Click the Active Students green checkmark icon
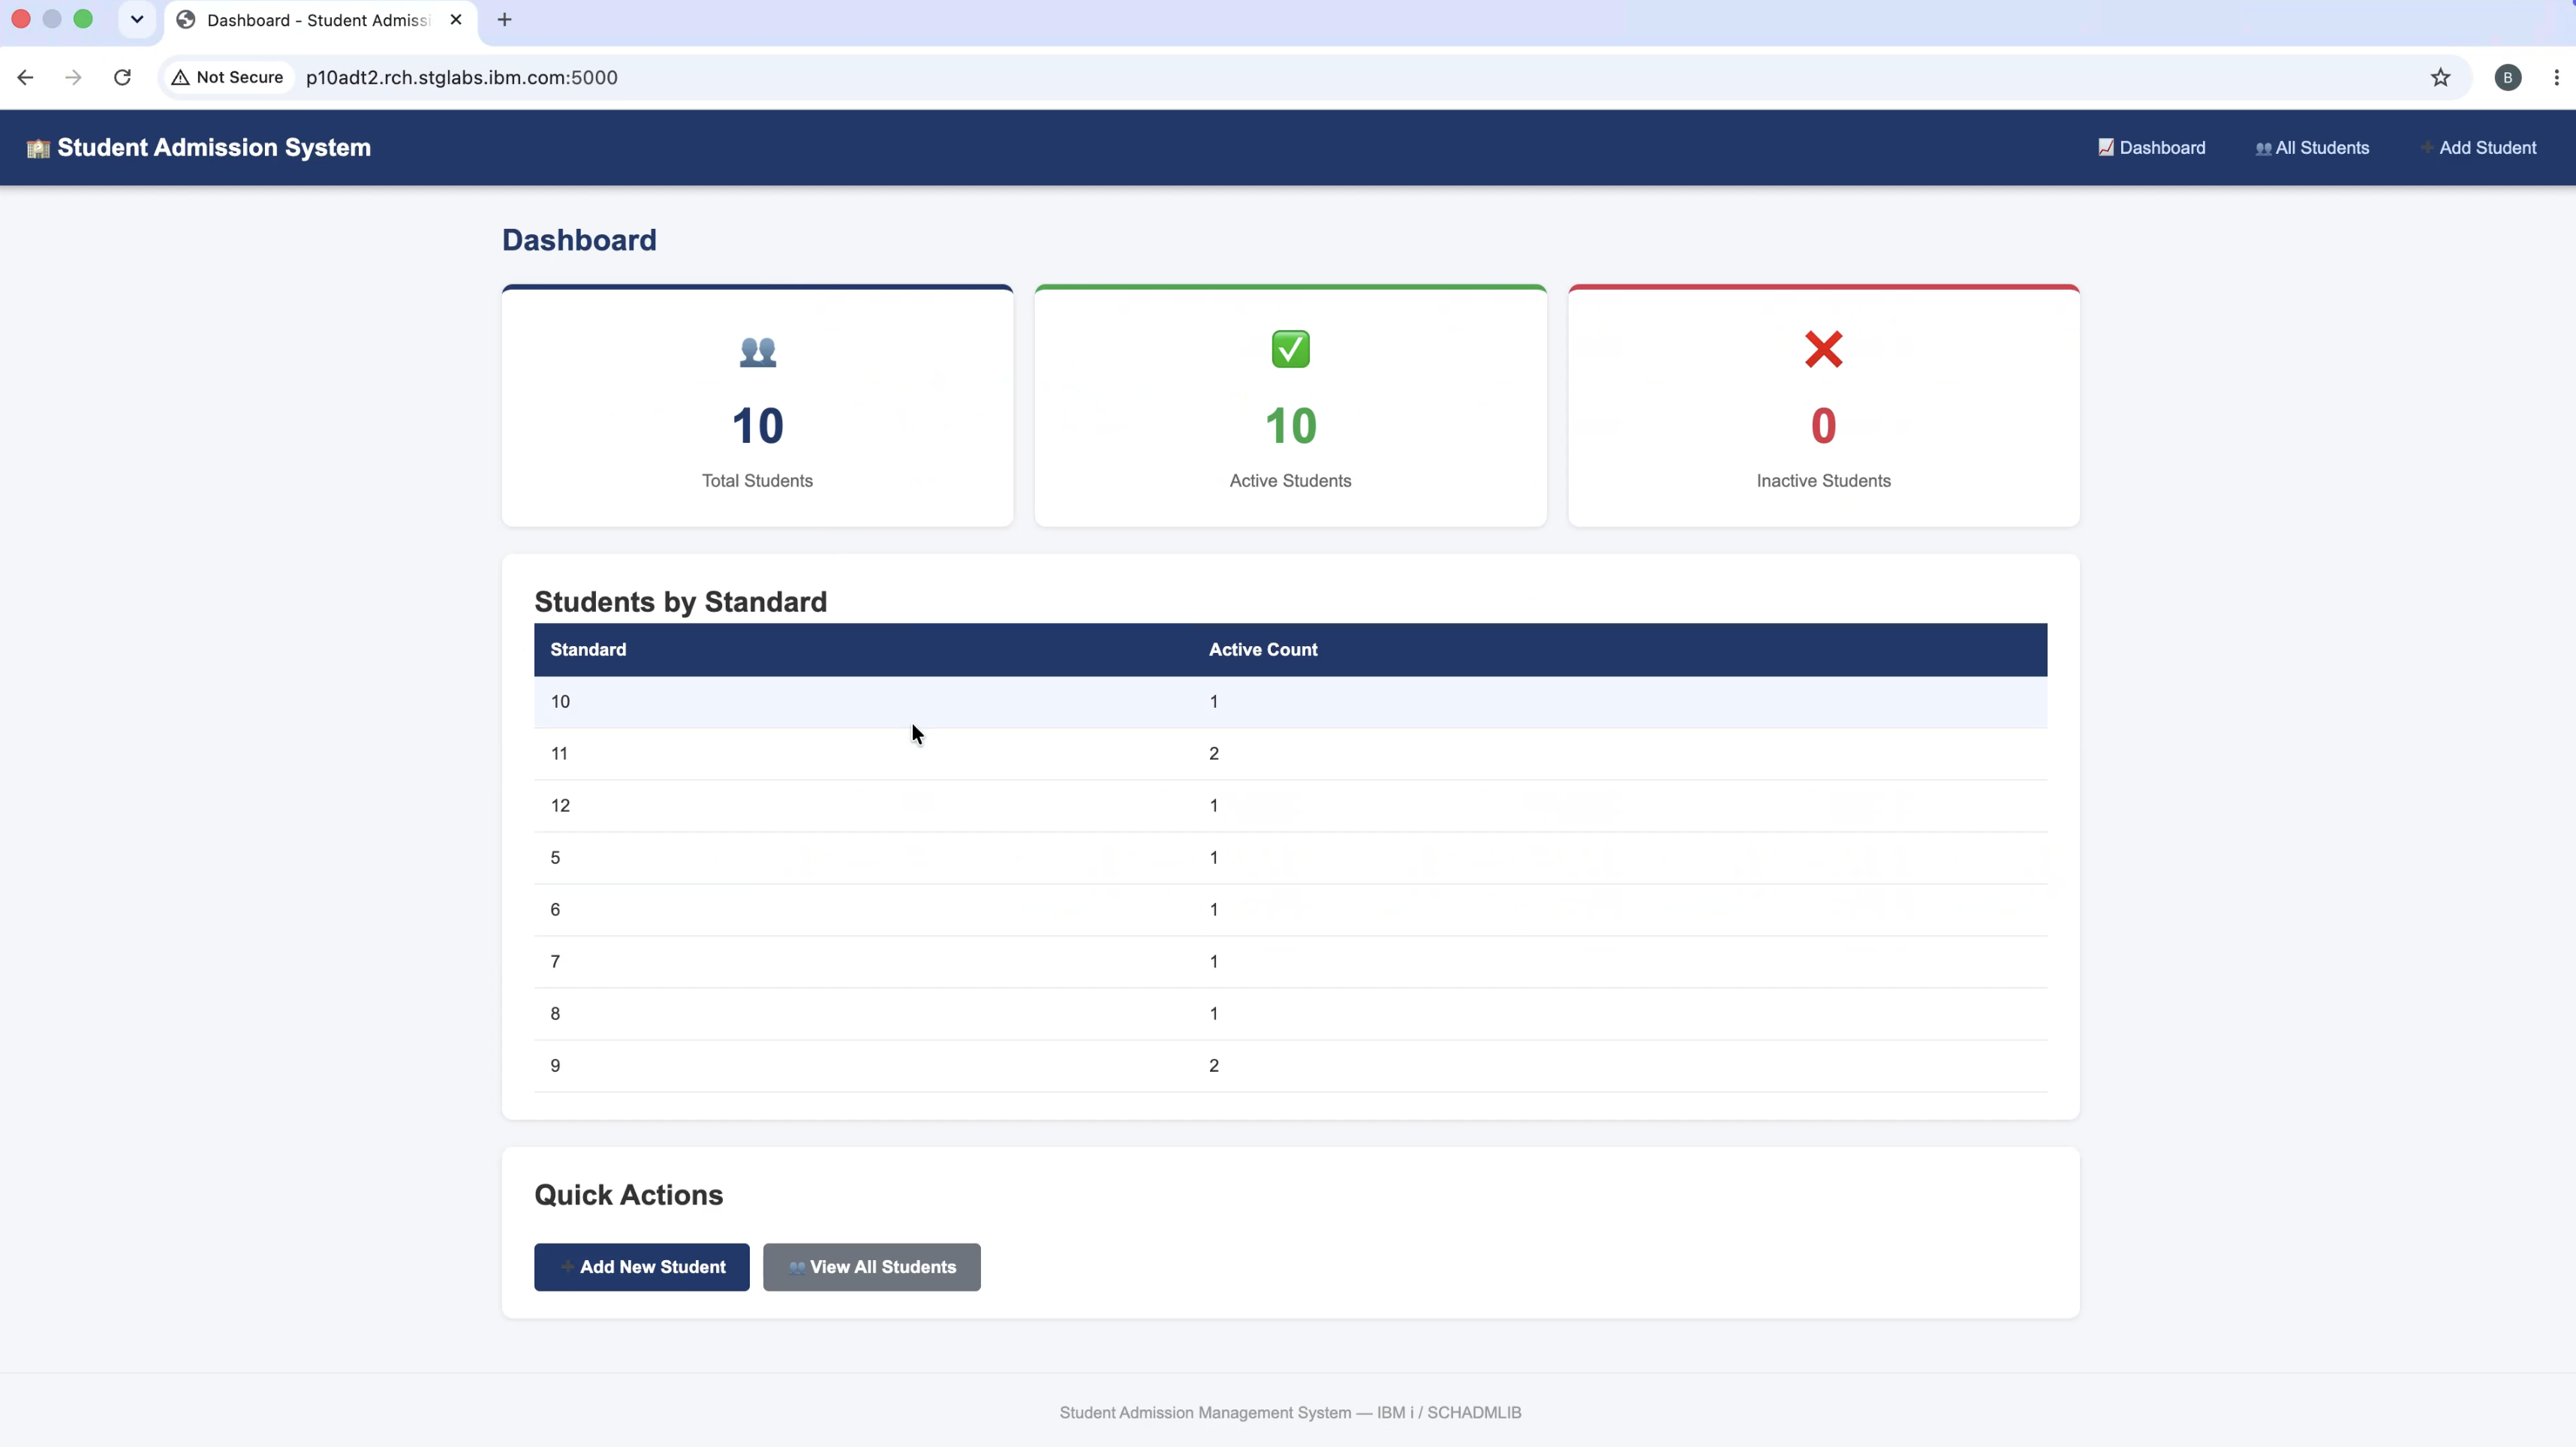Viewport: 2576px width, 1447px height. pos(1290,350)
